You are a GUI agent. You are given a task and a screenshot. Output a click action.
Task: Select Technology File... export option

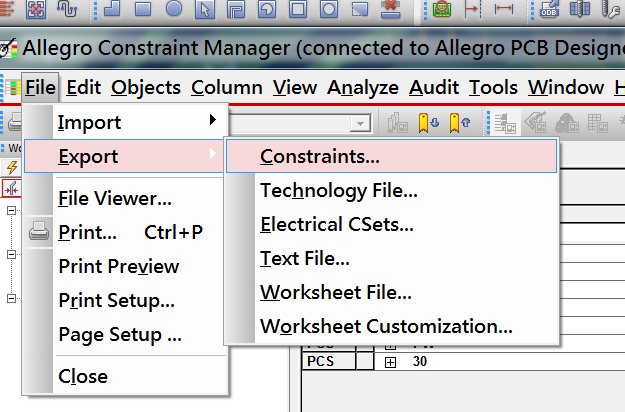339,190
